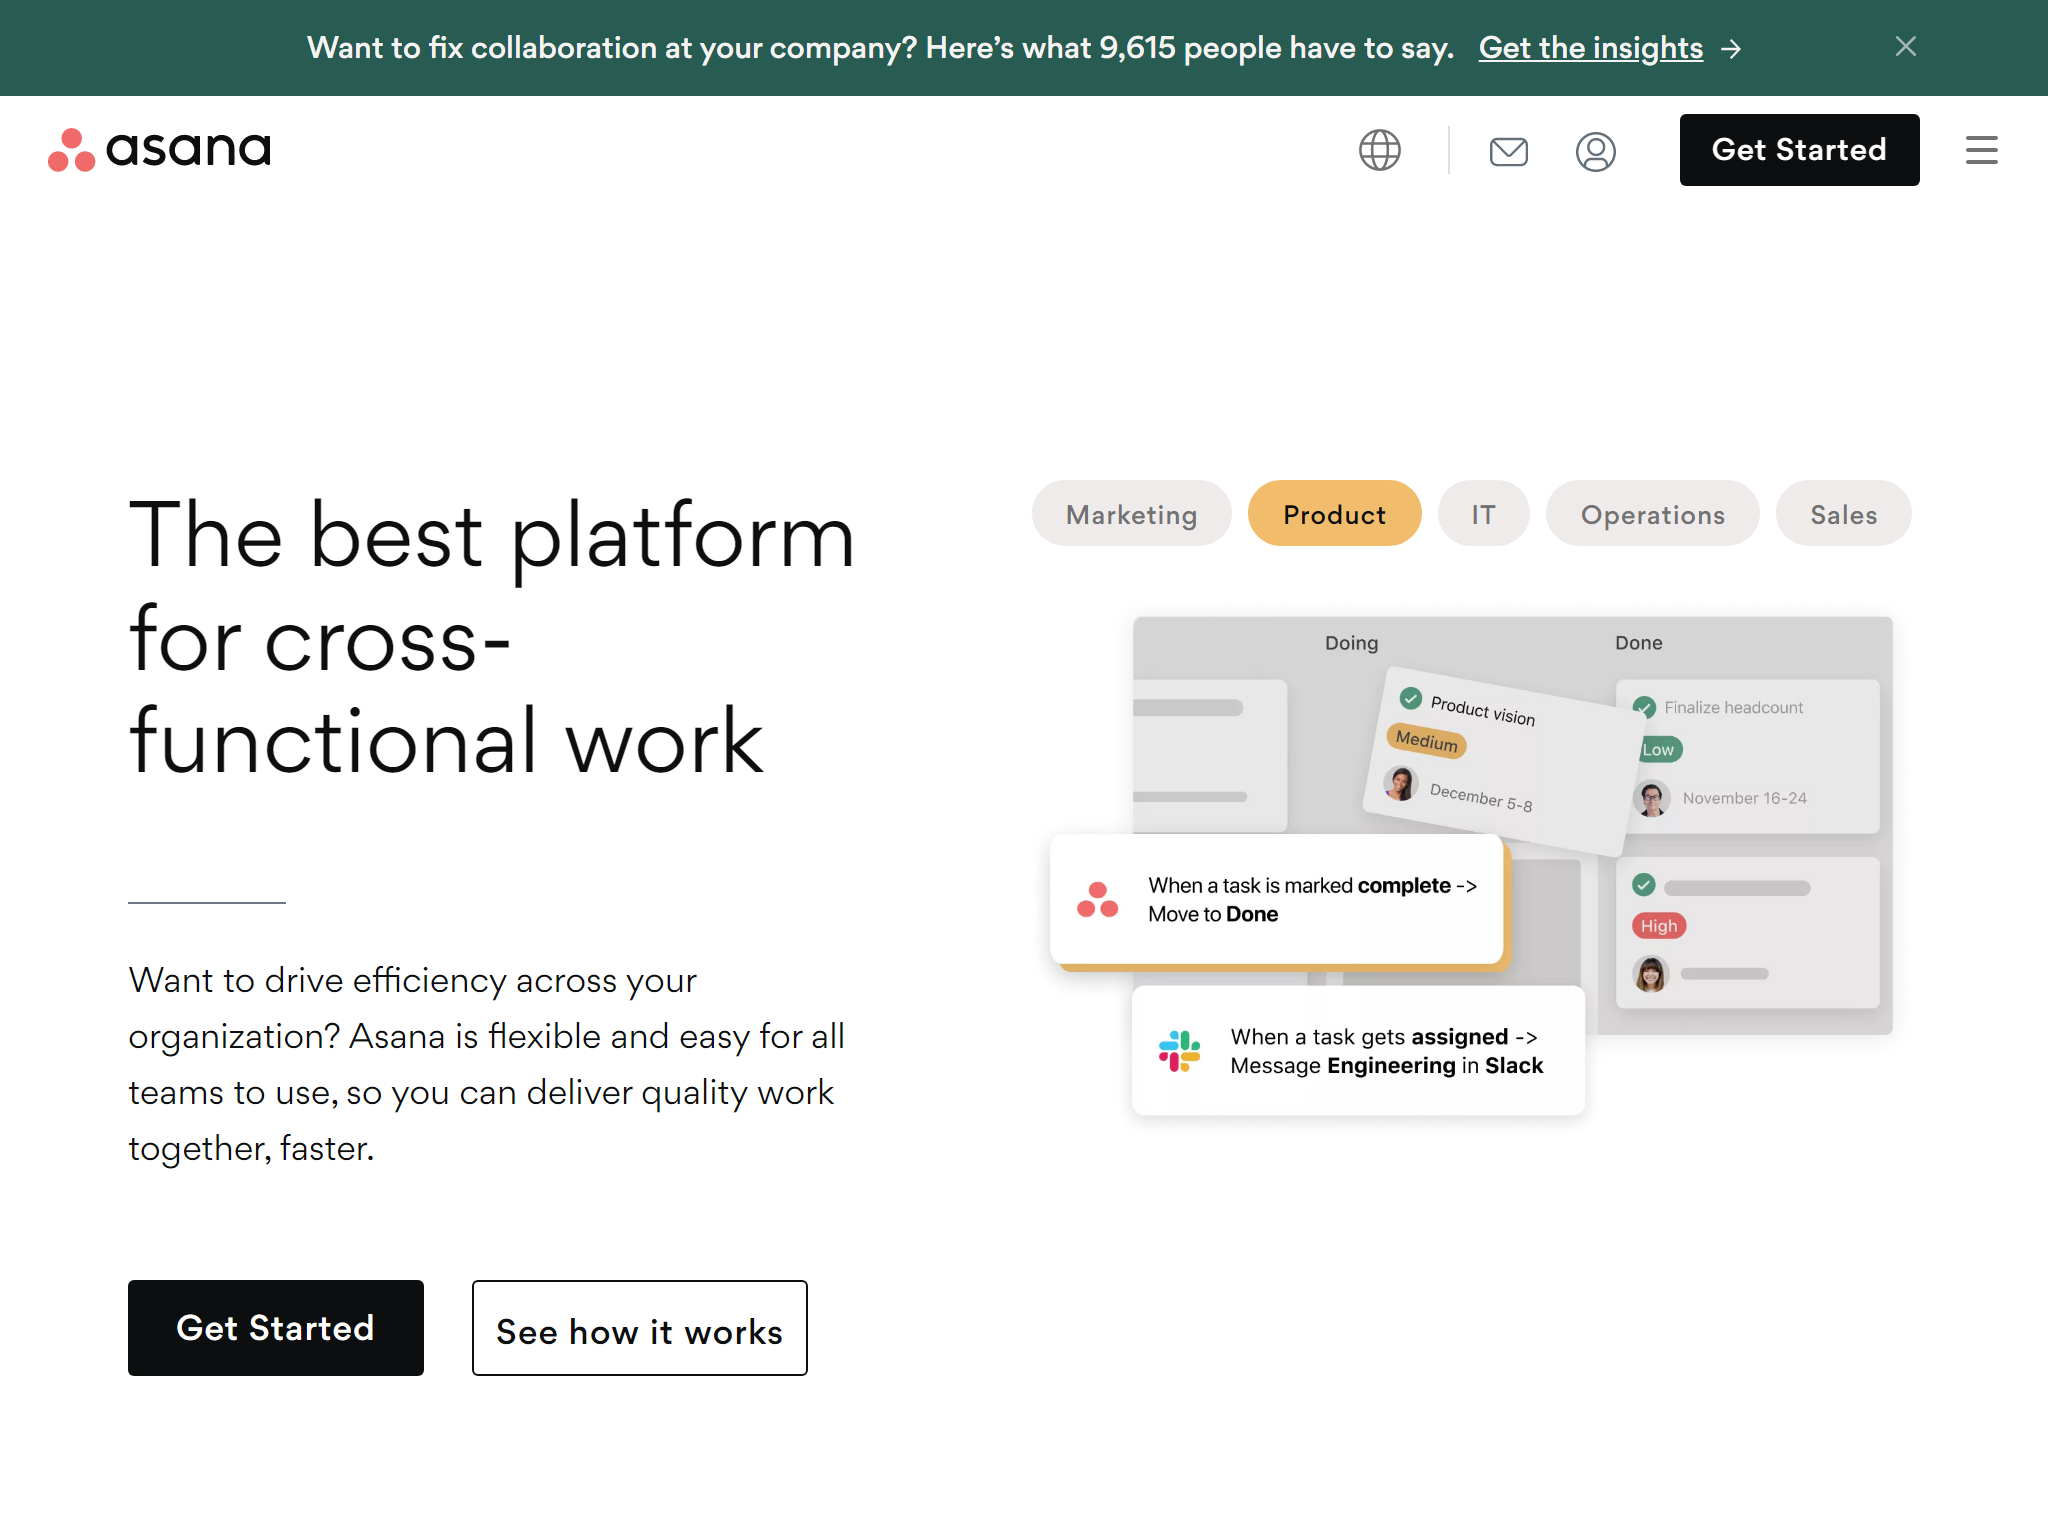Viewport: 2048px width, 1536px height.
Task: Click avatar in the High priority card
Action: [1652, 974]
